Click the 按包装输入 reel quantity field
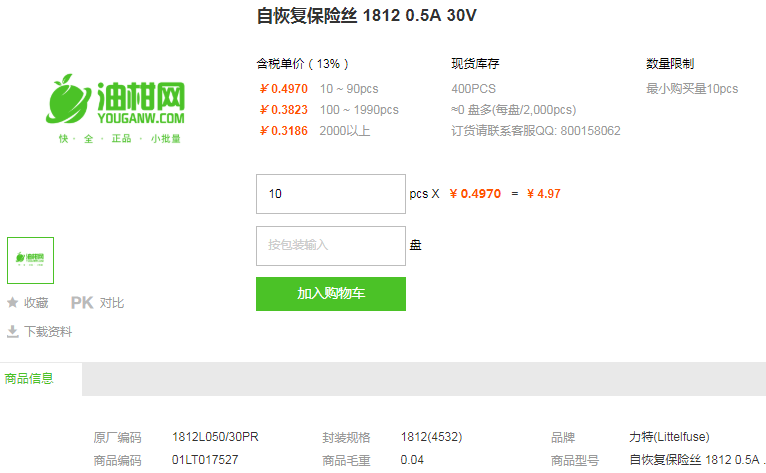Image resolution: width=766 pixels, height=473 pixels. point(331,246)
